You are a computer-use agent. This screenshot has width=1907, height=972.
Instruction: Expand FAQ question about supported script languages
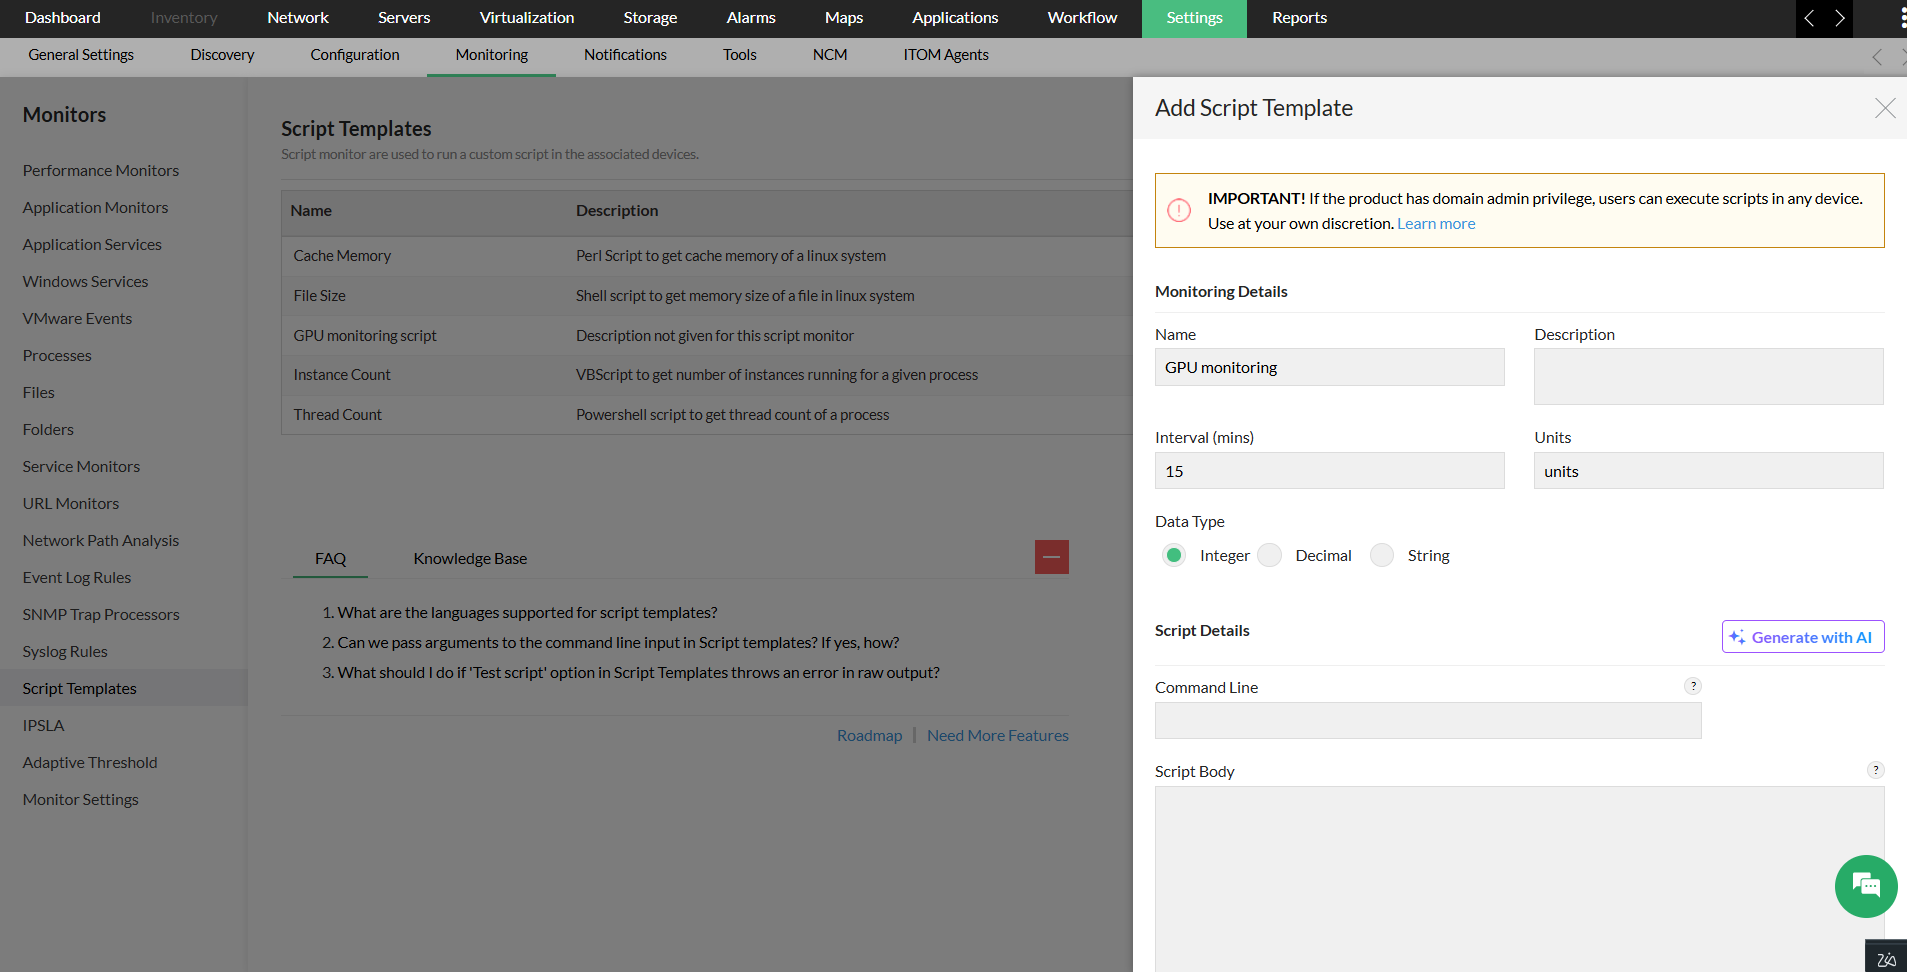pyautogui.click(x=527, y=613)
